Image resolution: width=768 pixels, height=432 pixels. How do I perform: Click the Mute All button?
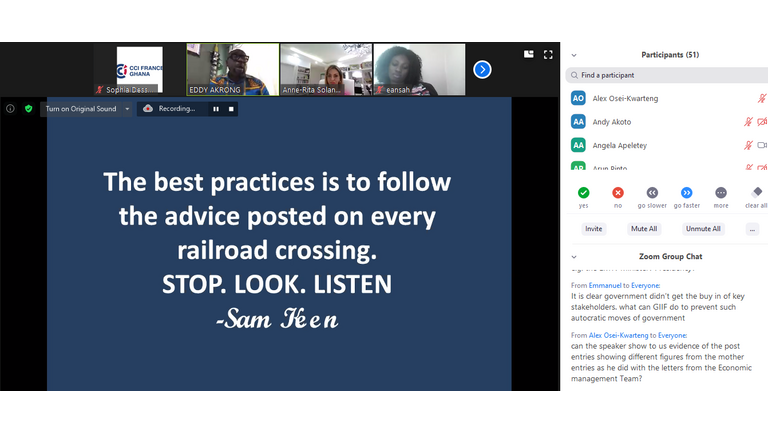point(643,229)
